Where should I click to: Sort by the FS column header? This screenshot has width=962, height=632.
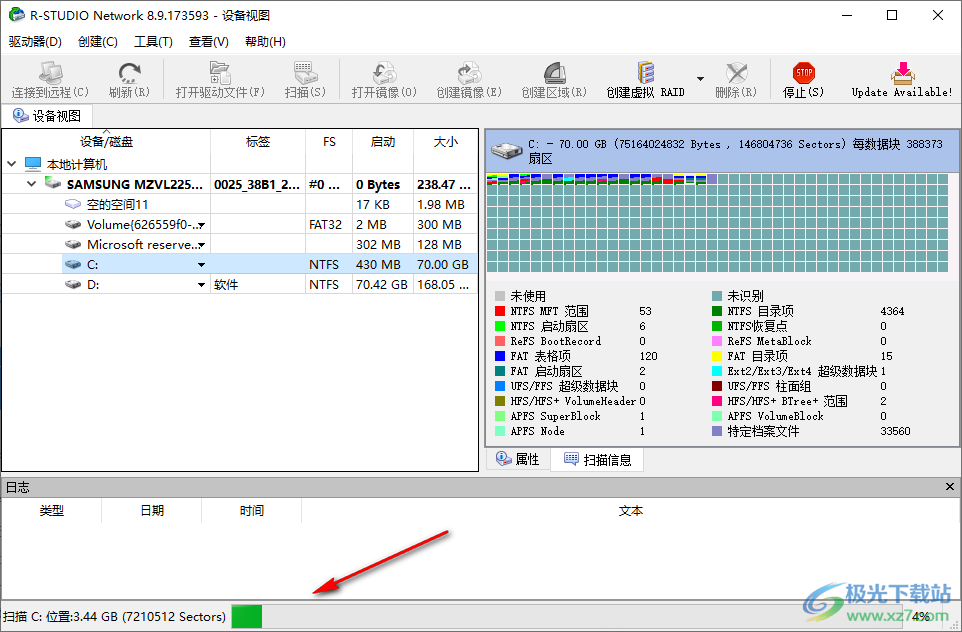pos(329,142)
